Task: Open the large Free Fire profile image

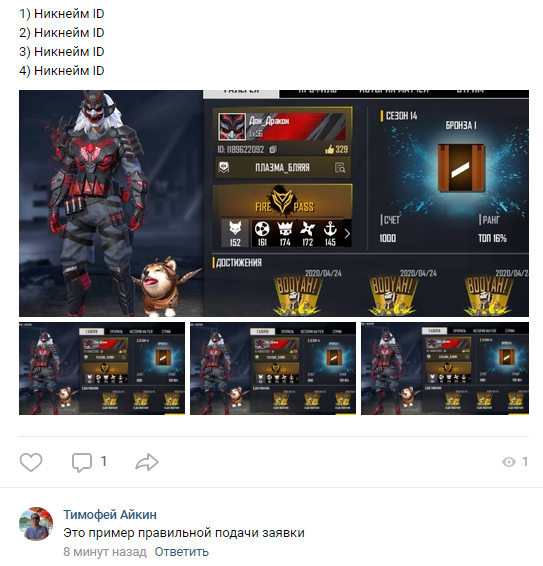Action: tap(274, 203)
